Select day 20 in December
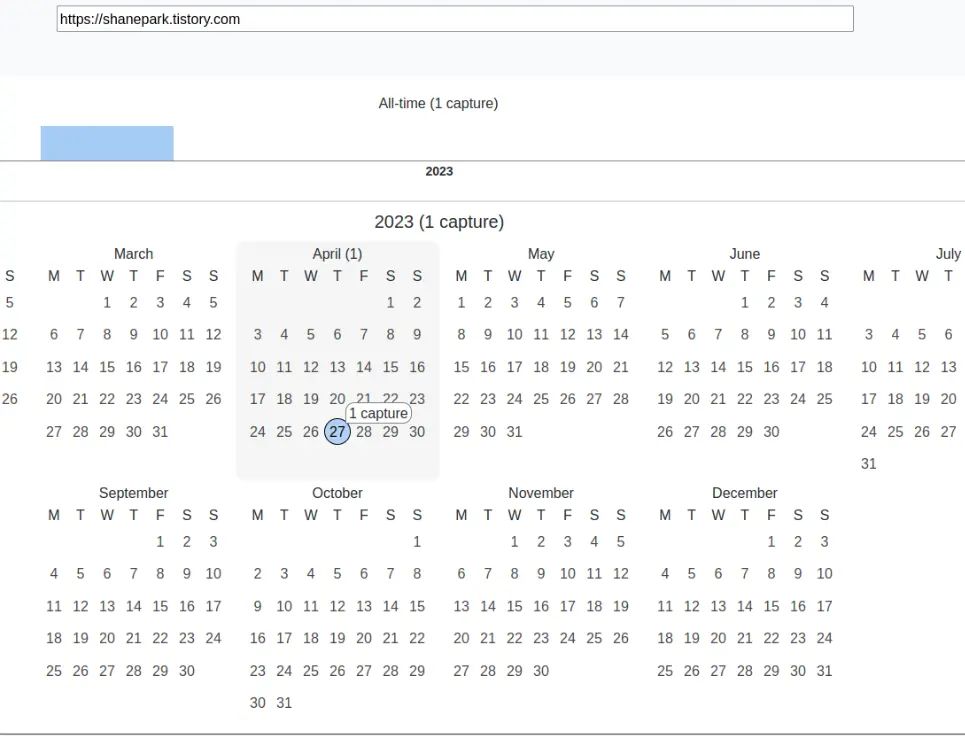Viewport: 965px width, 755px height. click(x=718, y=639)
